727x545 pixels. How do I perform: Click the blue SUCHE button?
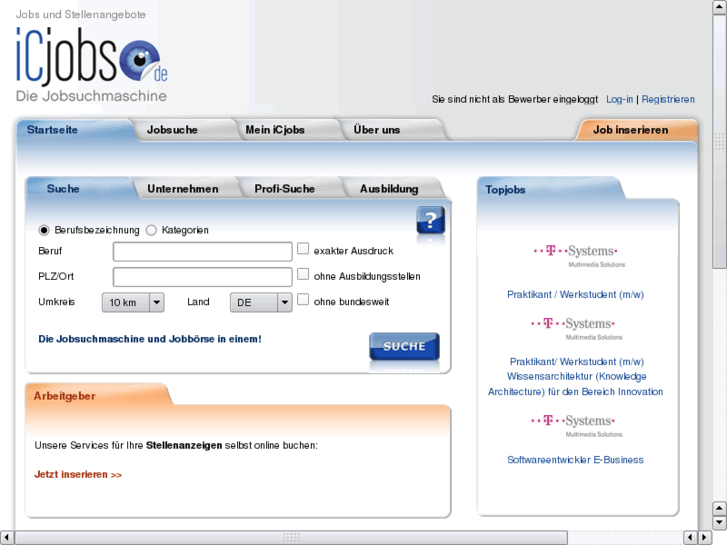point(404,346)
